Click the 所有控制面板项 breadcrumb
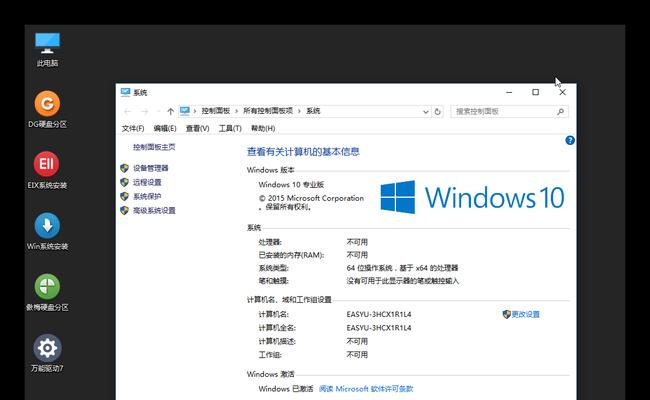The width and height of the screenshot is (650, 400). coord(268,111)
